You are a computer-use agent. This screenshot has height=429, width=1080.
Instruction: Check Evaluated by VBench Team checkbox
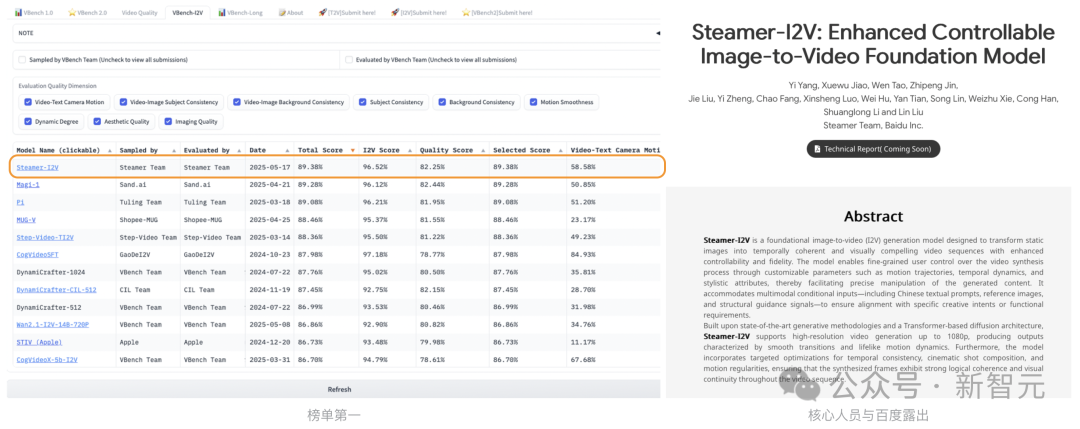click(x=349, y=60)
